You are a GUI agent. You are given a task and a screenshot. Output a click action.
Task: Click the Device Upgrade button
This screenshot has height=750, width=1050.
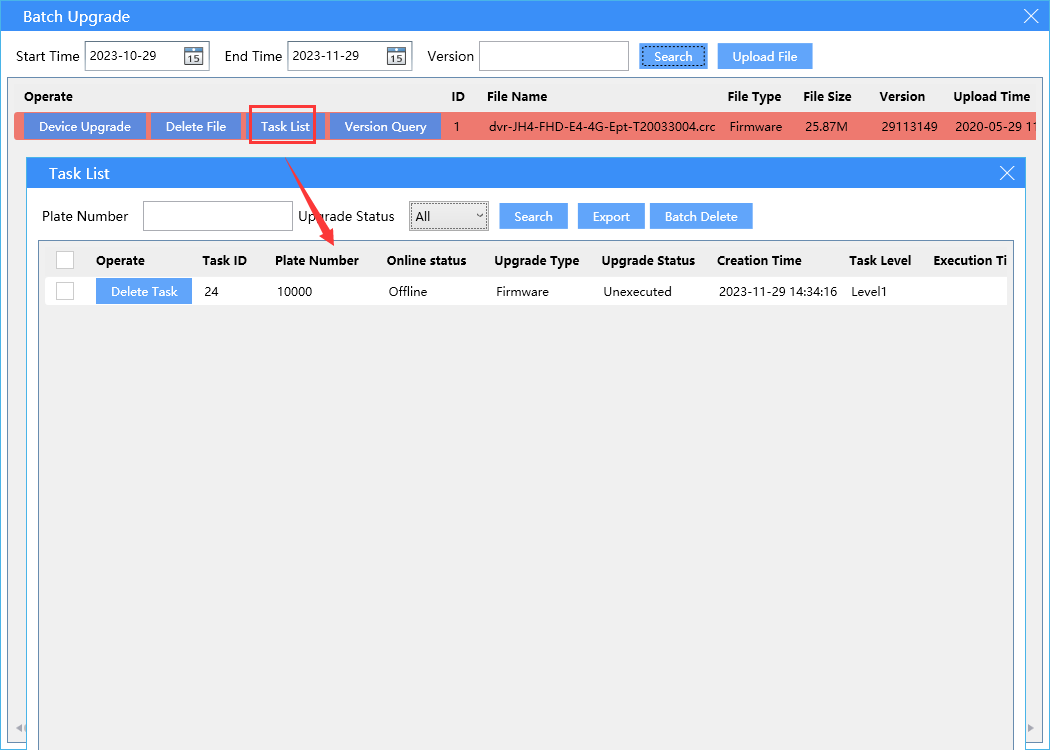[x=85, y=127]
